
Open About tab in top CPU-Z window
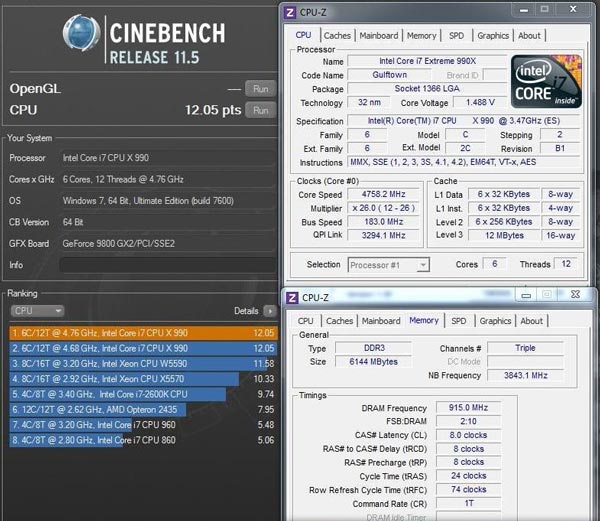coord(529,36)
